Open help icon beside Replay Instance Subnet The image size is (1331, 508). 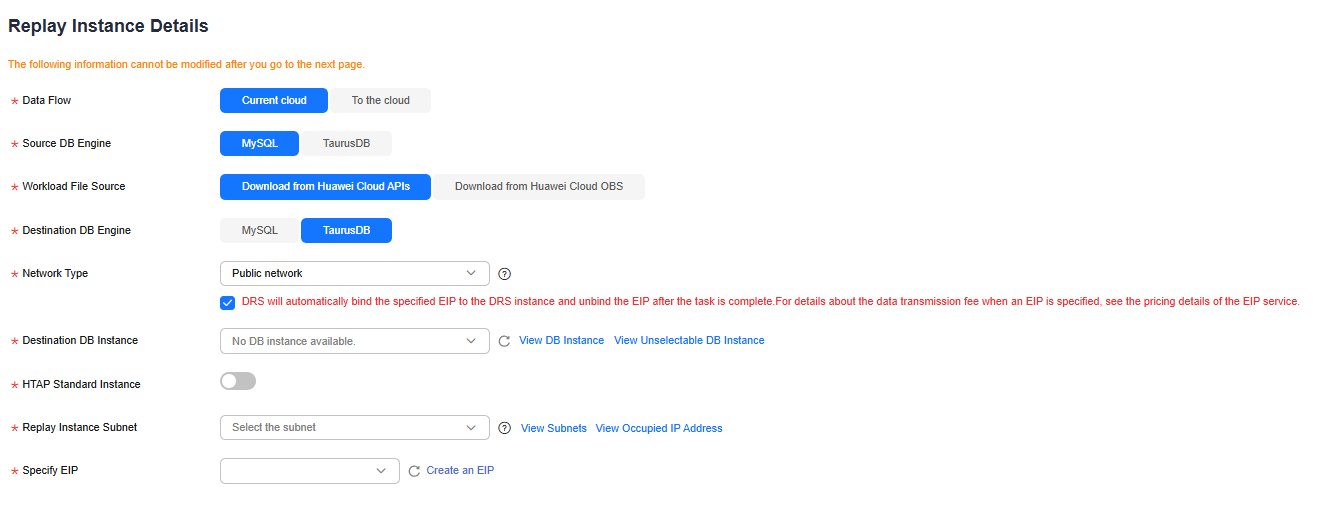[504, 428]
